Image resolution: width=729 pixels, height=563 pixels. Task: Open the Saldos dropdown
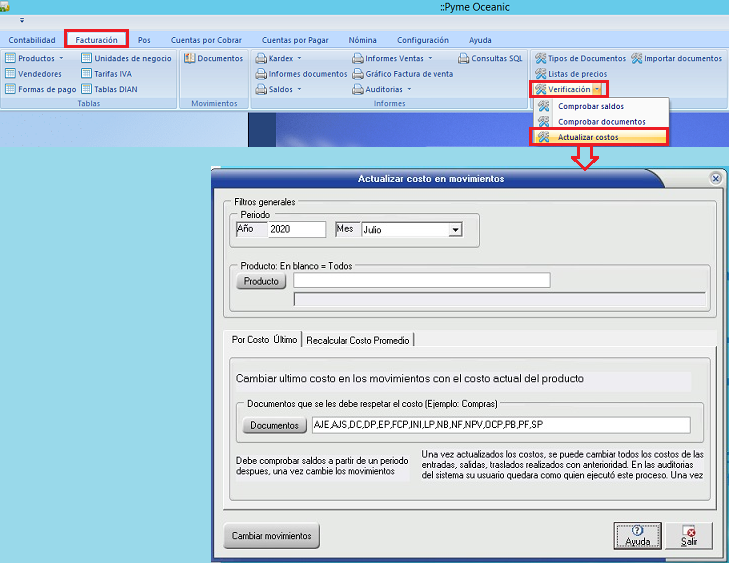point(298,90)
